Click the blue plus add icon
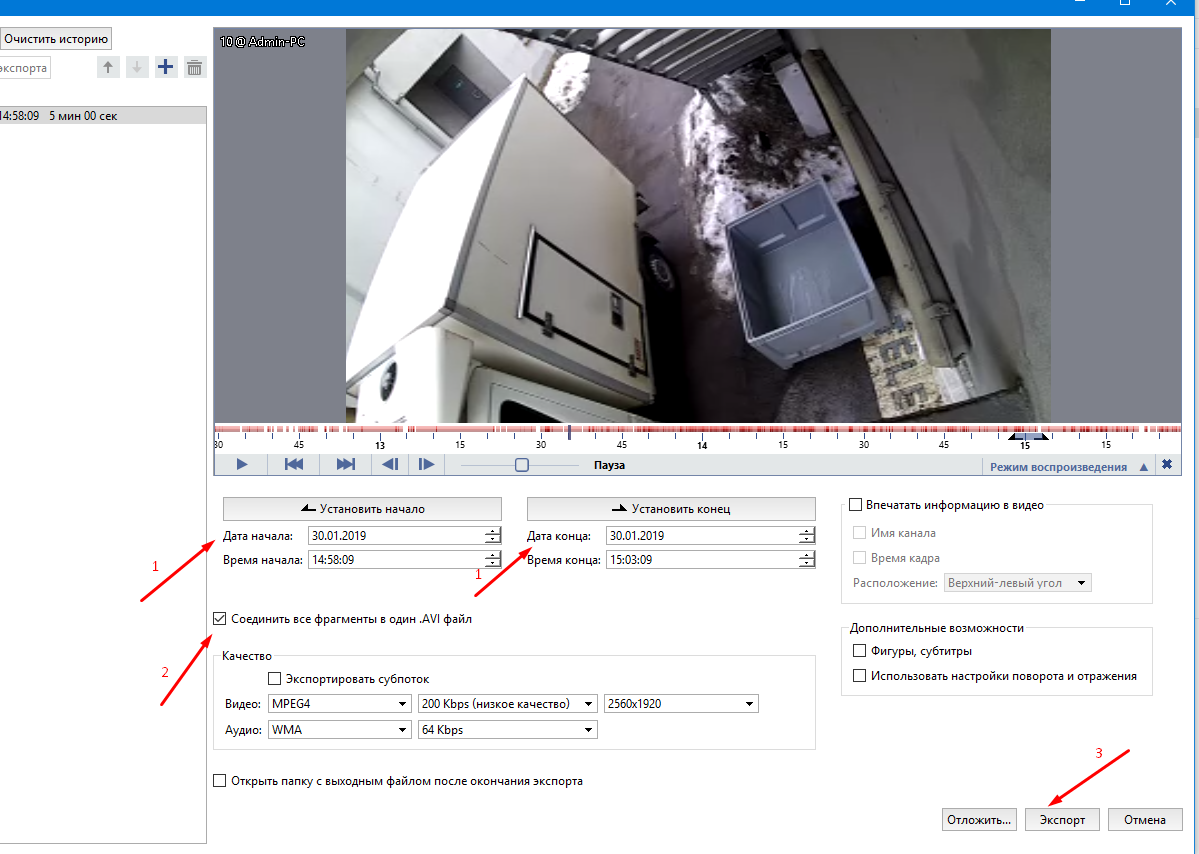The image size is (1199, 854). [x=166, y=68]
